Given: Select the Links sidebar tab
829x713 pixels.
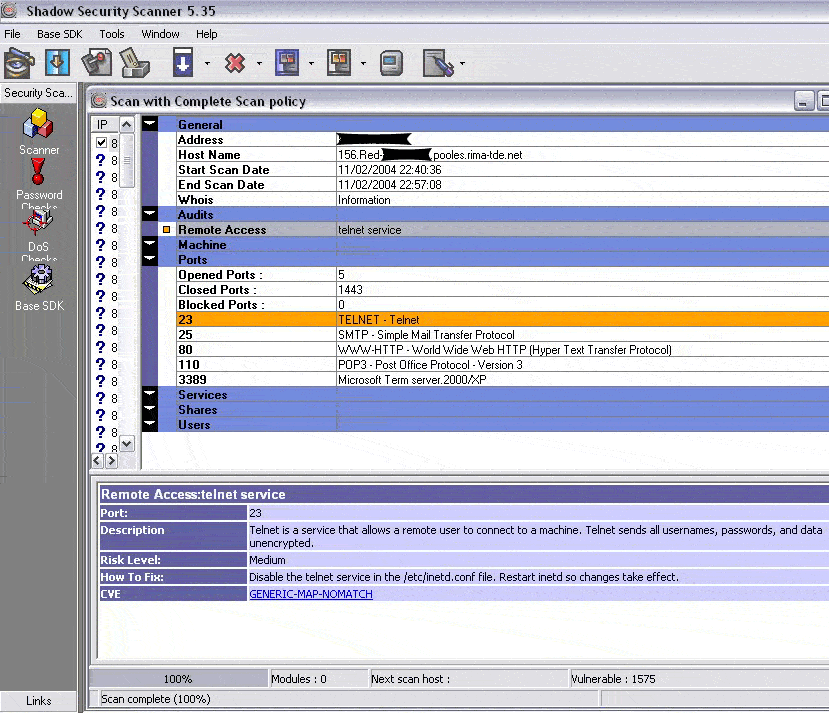Looking at the screenshot, I should click(38, 701).
